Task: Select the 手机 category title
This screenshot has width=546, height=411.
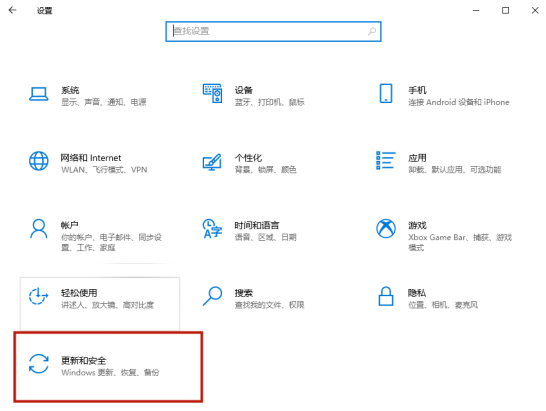Action: (x=417, y=90)
